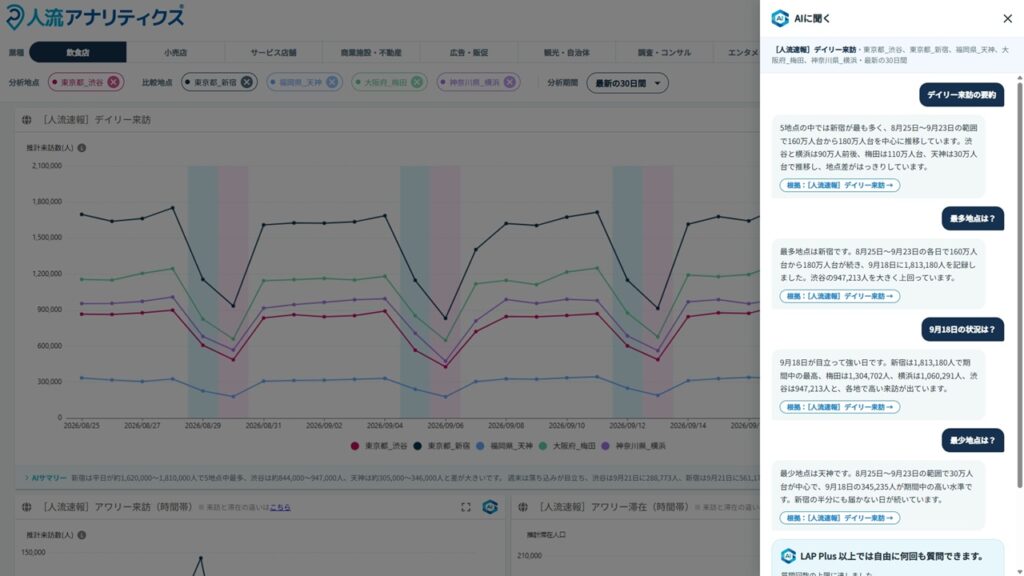
Task: Click the AI hexagon icon in panel header
Action: click(x=780, y=18)
